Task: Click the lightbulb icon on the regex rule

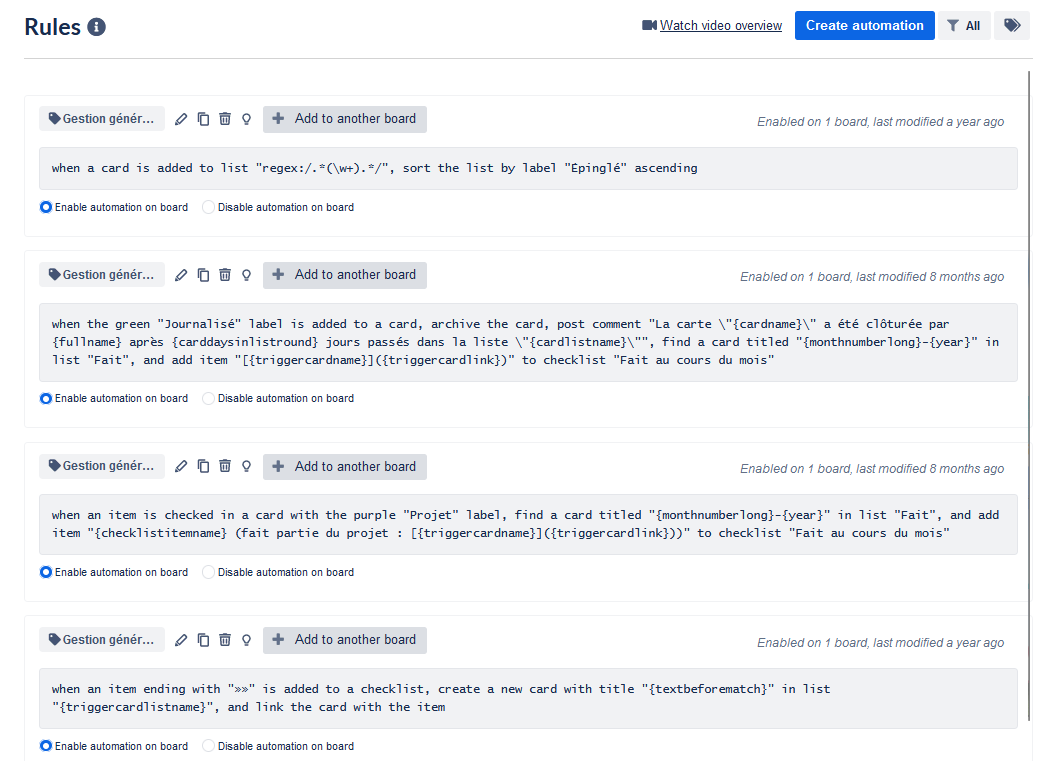Action: (x=247, y=119)
